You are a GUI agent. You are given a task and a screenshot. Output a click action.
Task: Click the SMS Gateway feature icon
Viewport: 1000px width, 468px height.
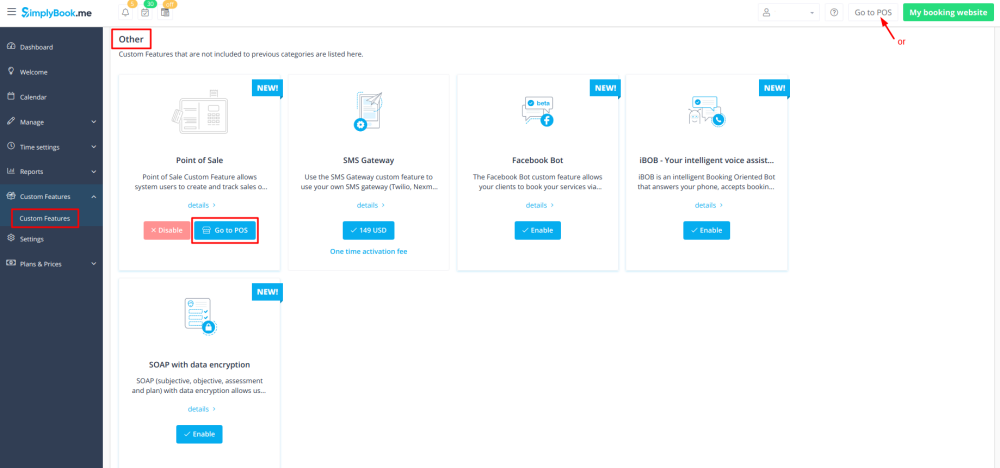[x=368, y=111]
